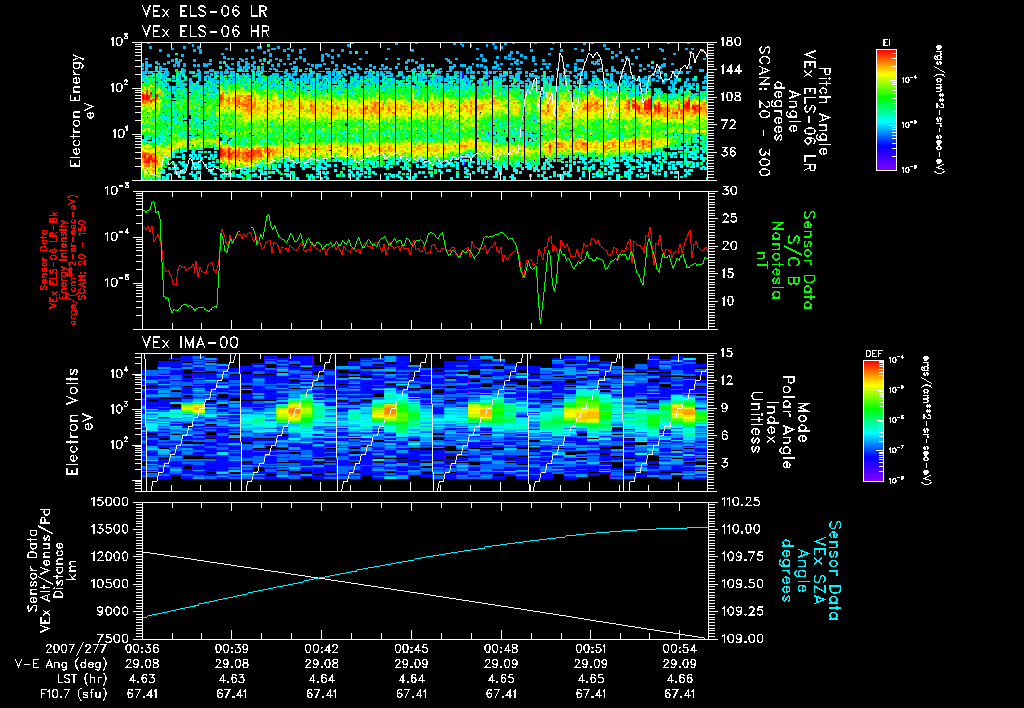The height and width of the screenshot is (708, 1024).
Task: Click the 00:45 time tick label
Action: tap(411, 649)
